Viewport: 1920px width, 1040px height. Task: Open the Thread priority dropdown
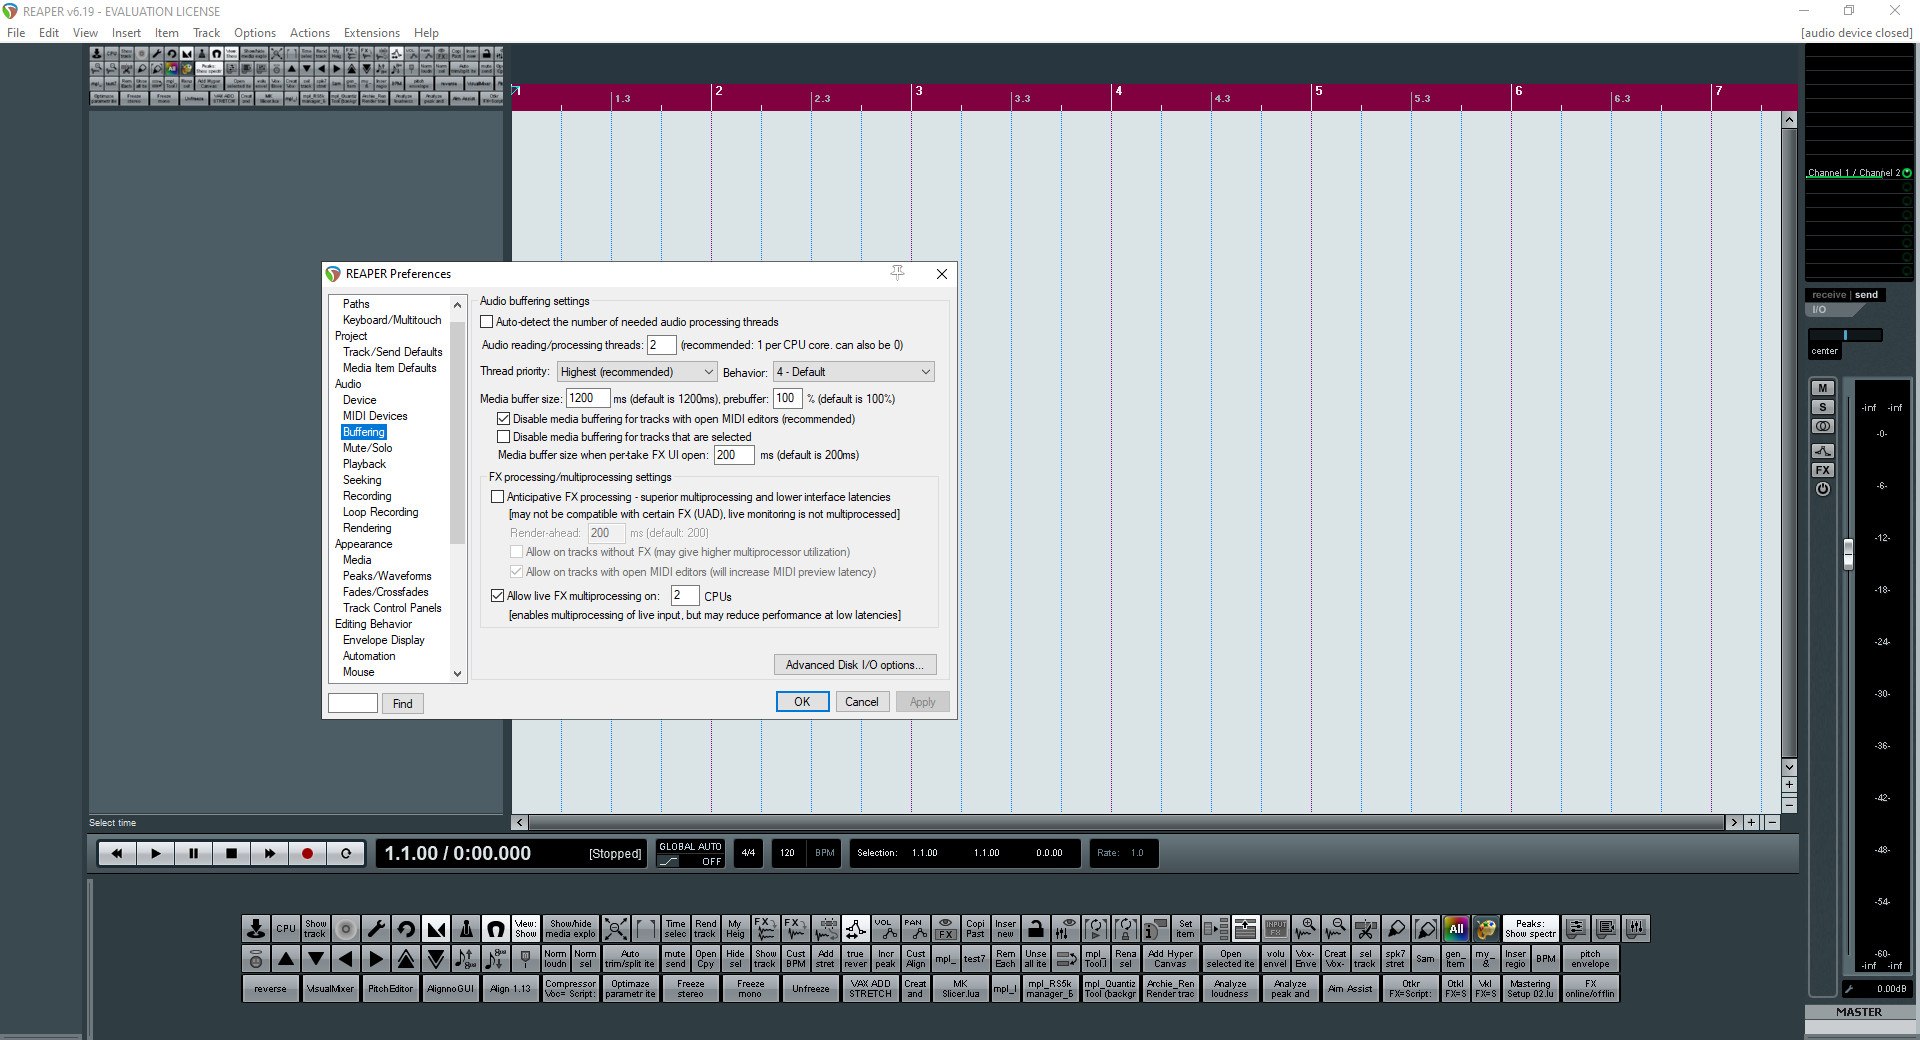point(637,372)
